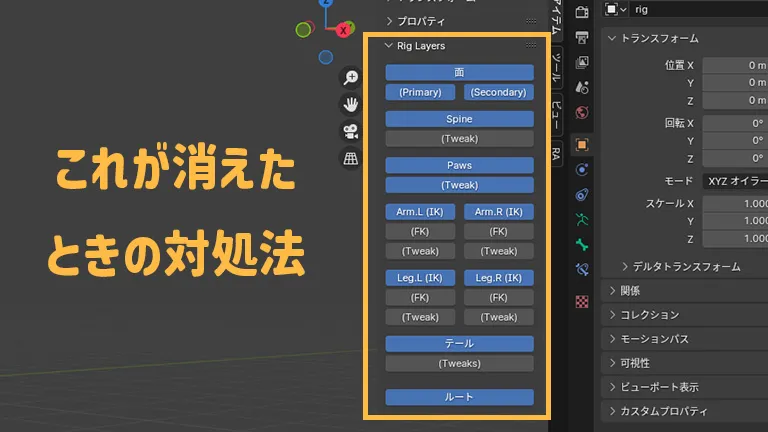This screenshot has width=768, height=432.
Task: Open the orange Object properties icon
Action: click(x=583, y=144)
